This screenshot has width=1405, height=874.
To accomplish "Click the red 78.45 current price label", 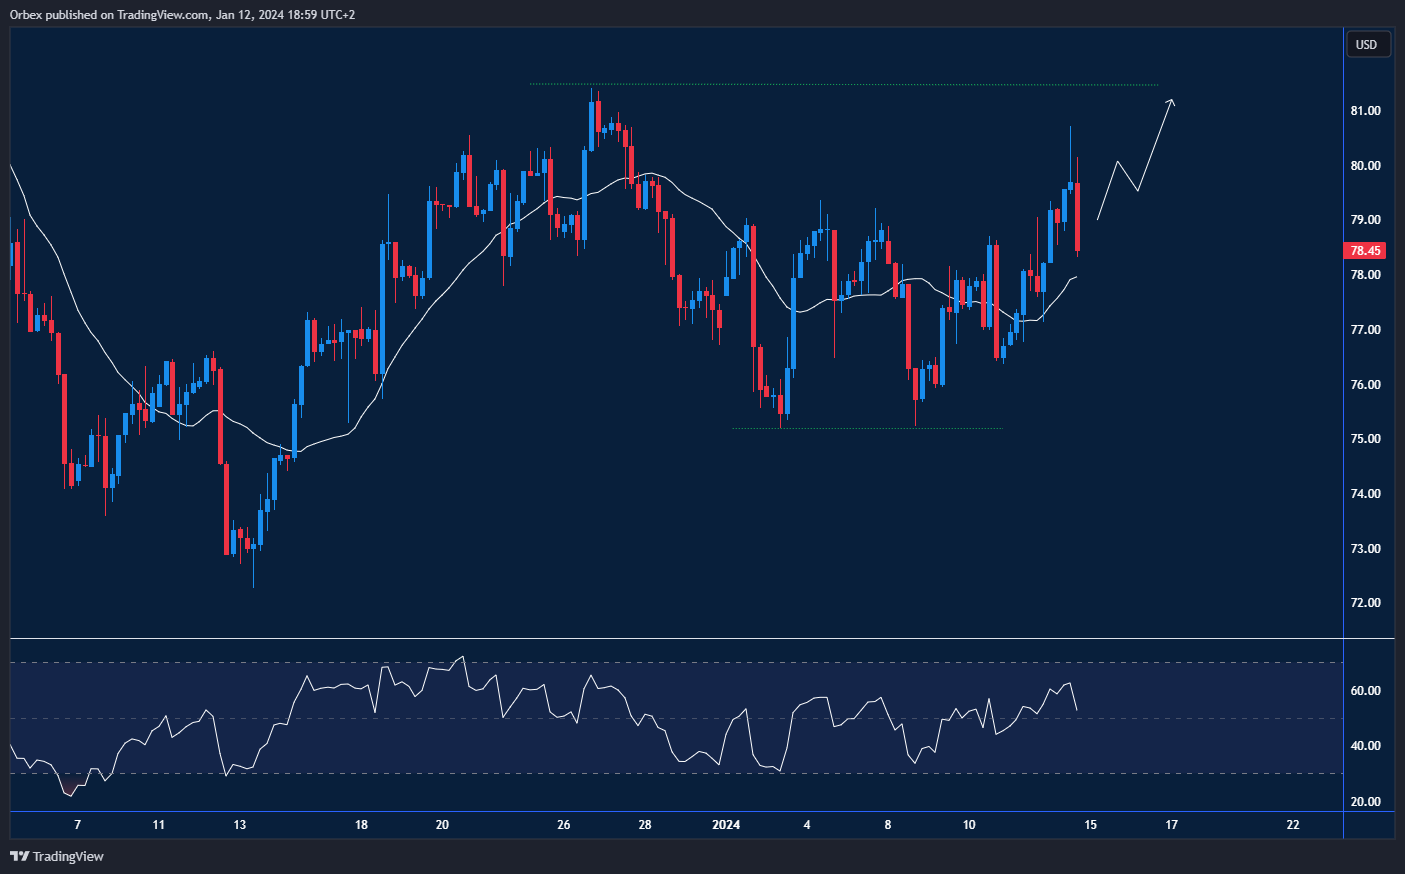I will 1365,251.
